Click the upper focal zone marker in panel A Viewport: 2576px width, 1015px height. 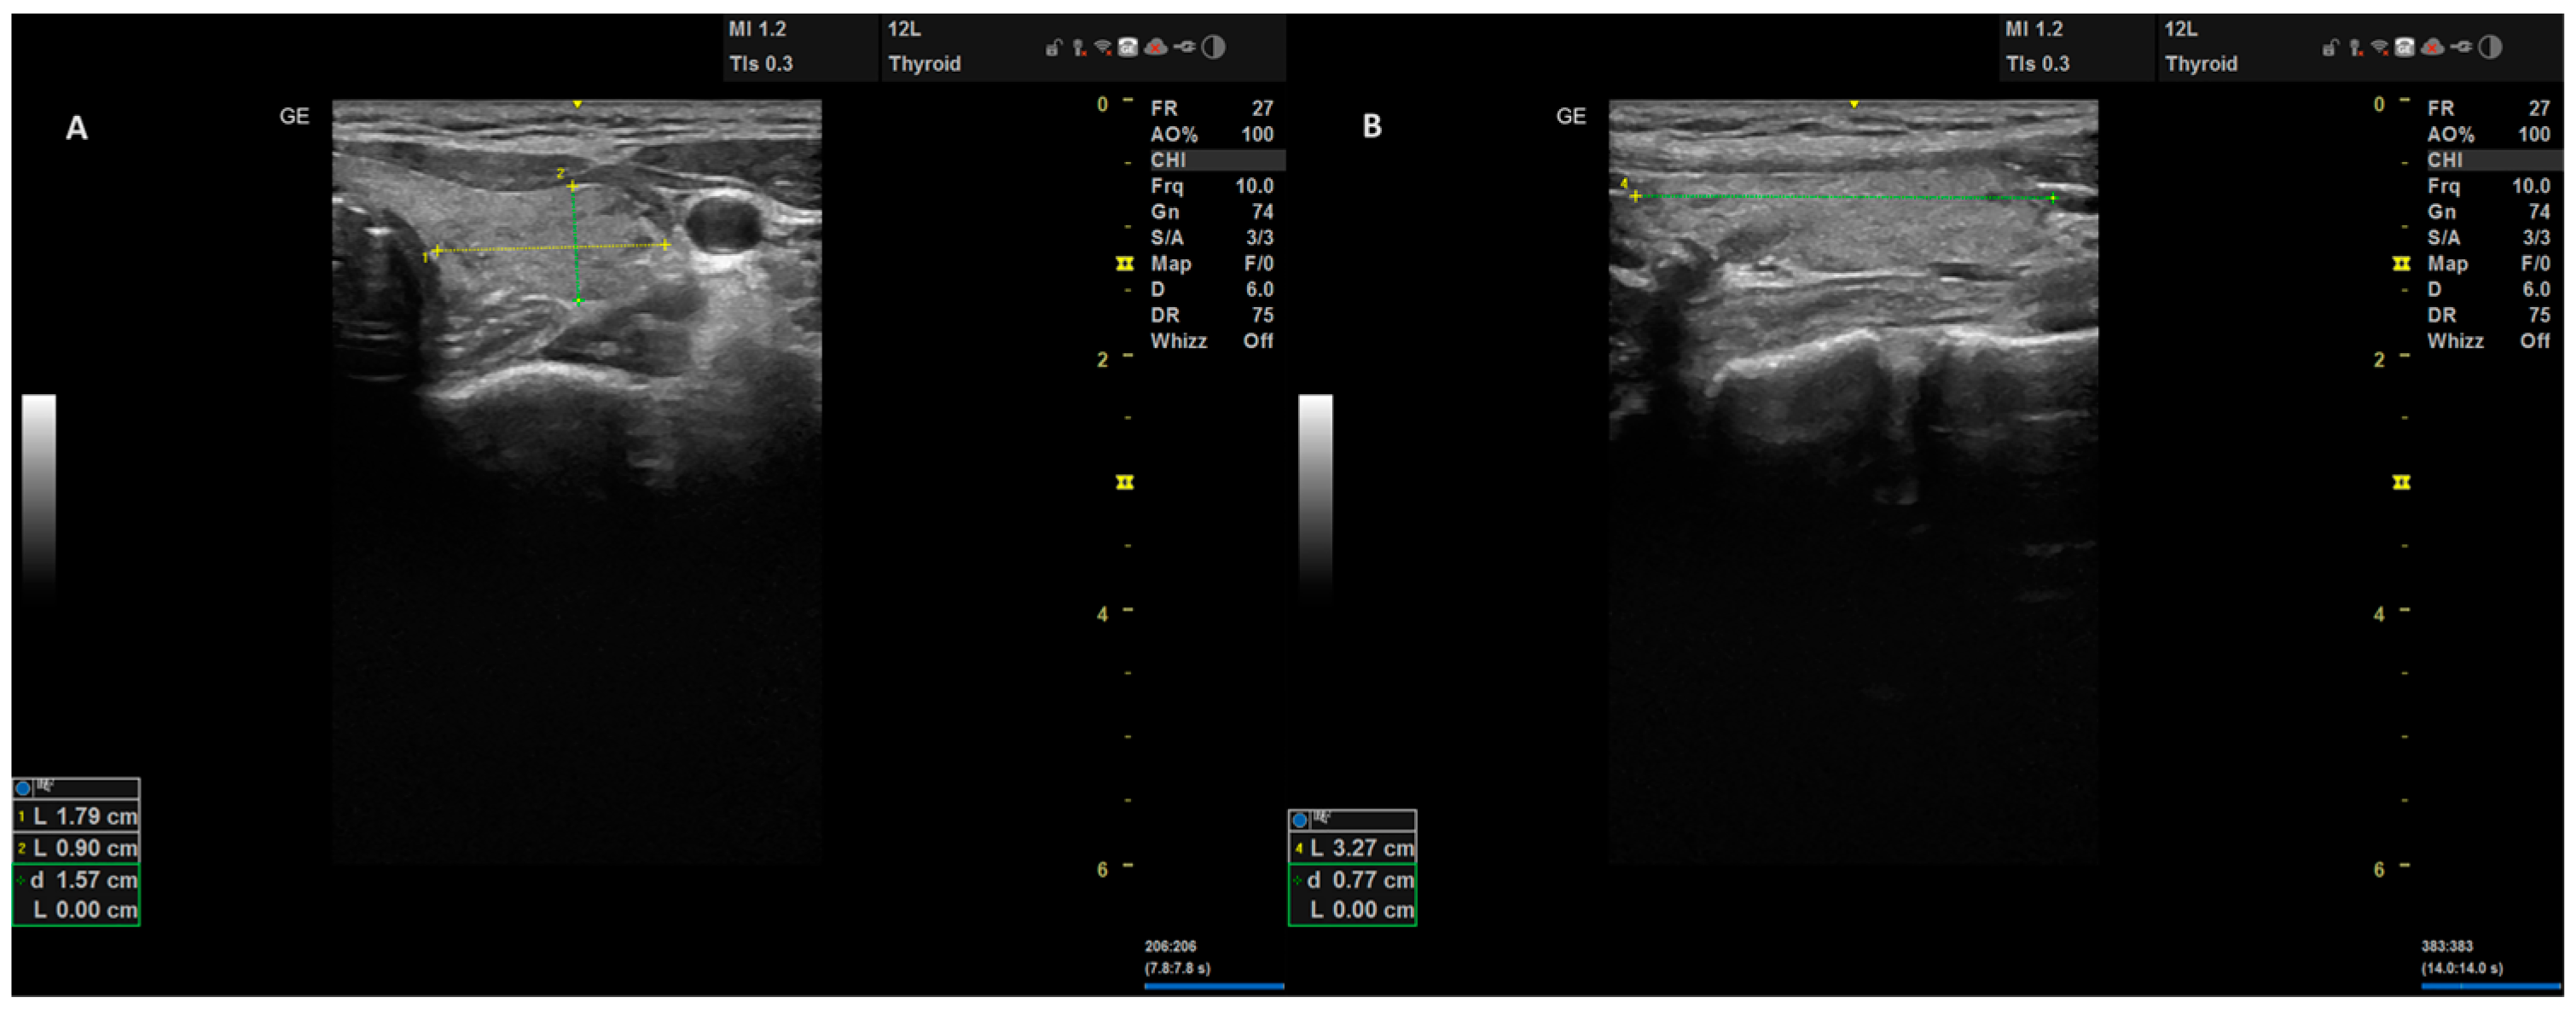(x=1125, y=264)
